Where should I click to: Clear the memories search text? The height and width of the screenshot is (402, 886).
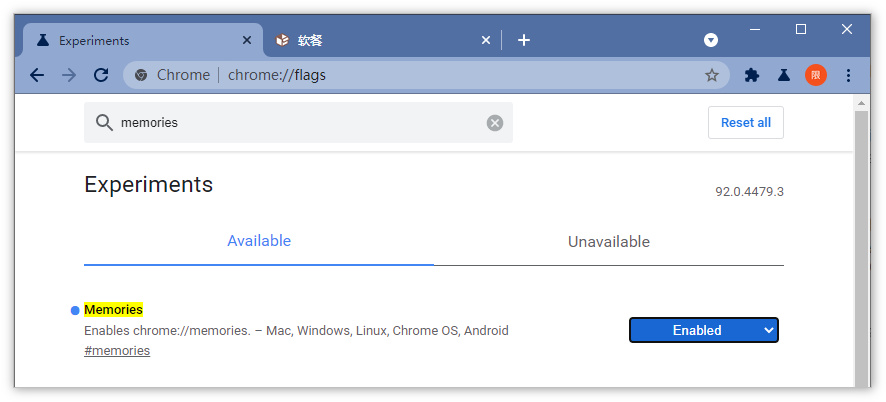pyautogui.click(x=495, y=123)
